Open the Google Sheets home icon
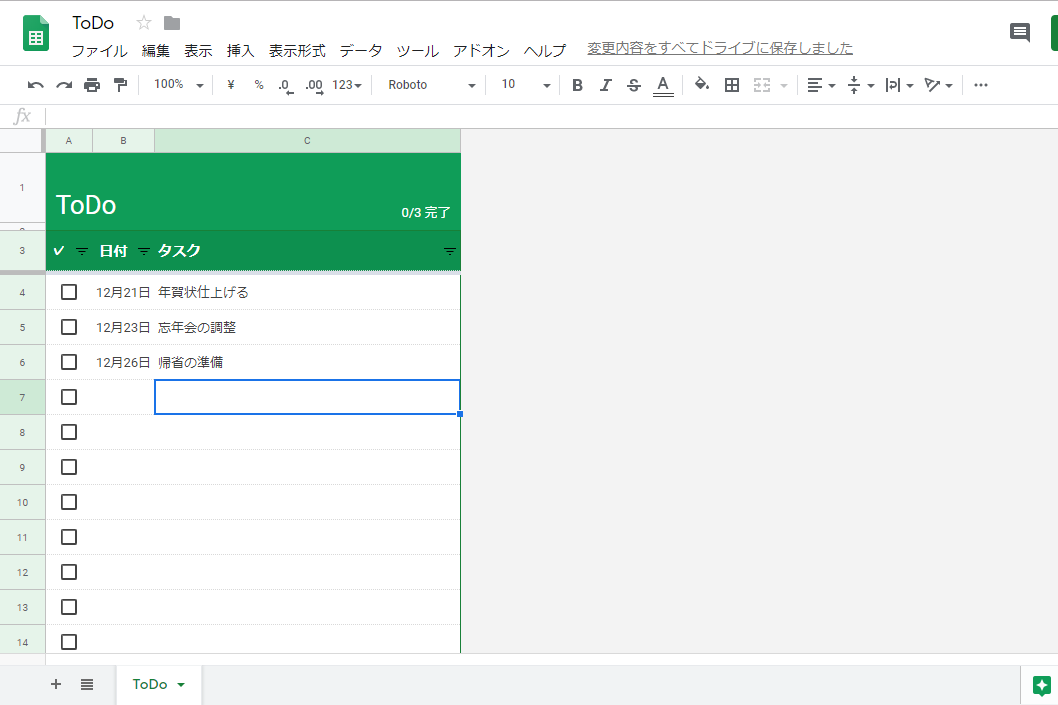The width and height of the screenshot is (1058, 705). coord(36,33)
